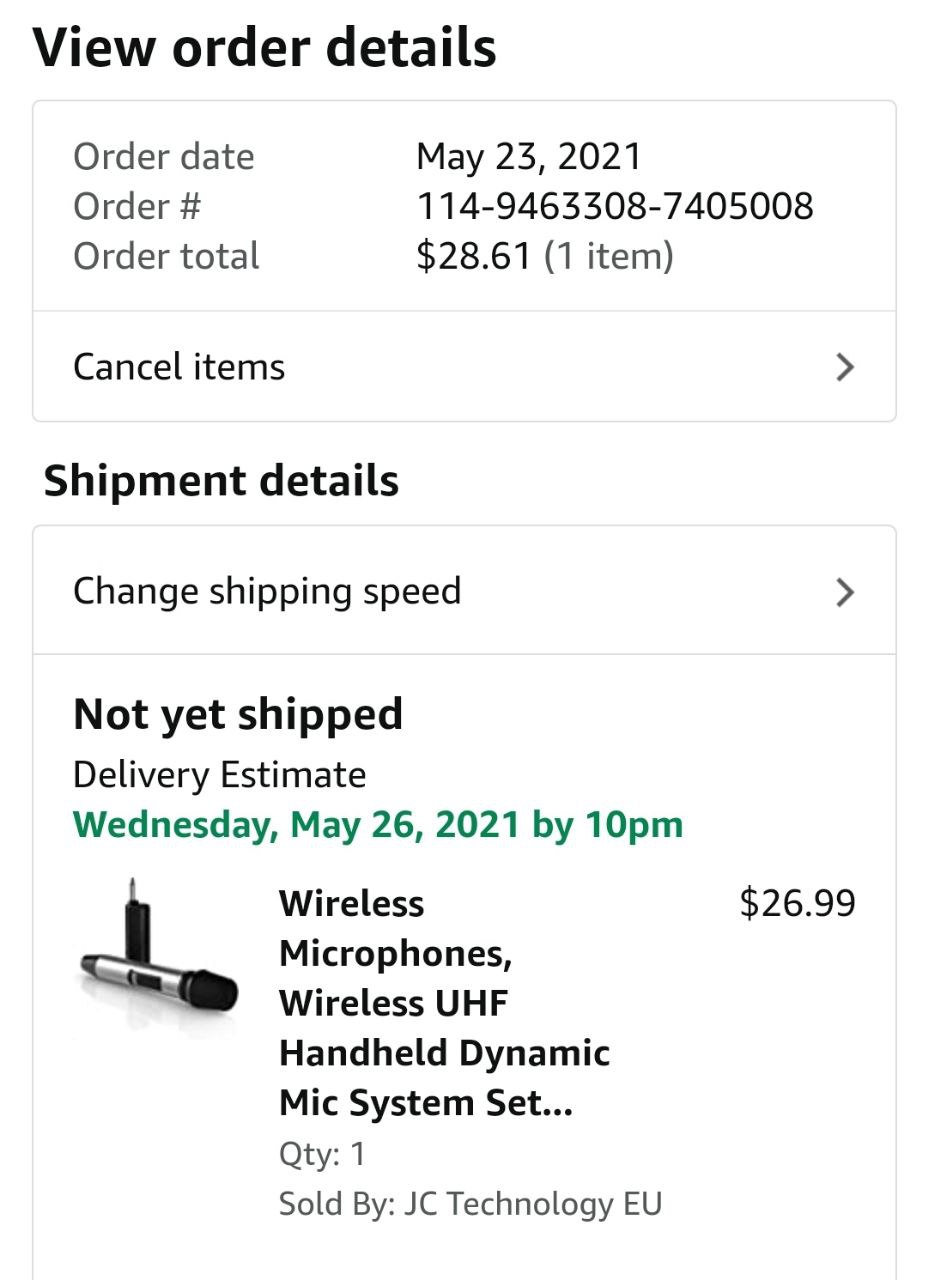927x1280 pixels.
Task: Click the (1 item) count text
Action: pyautogui.click(x=609, y=257)
